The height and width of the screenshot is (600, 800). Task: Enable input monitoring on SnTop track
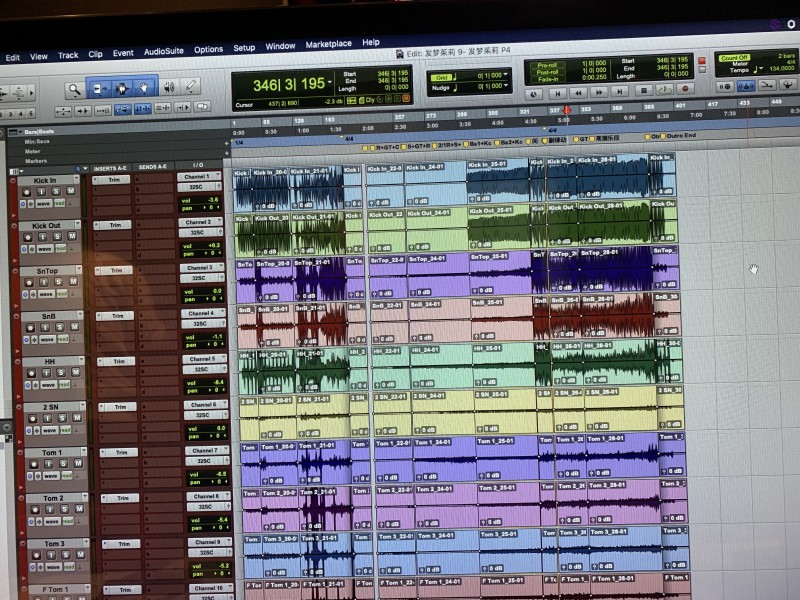(43, 282)
